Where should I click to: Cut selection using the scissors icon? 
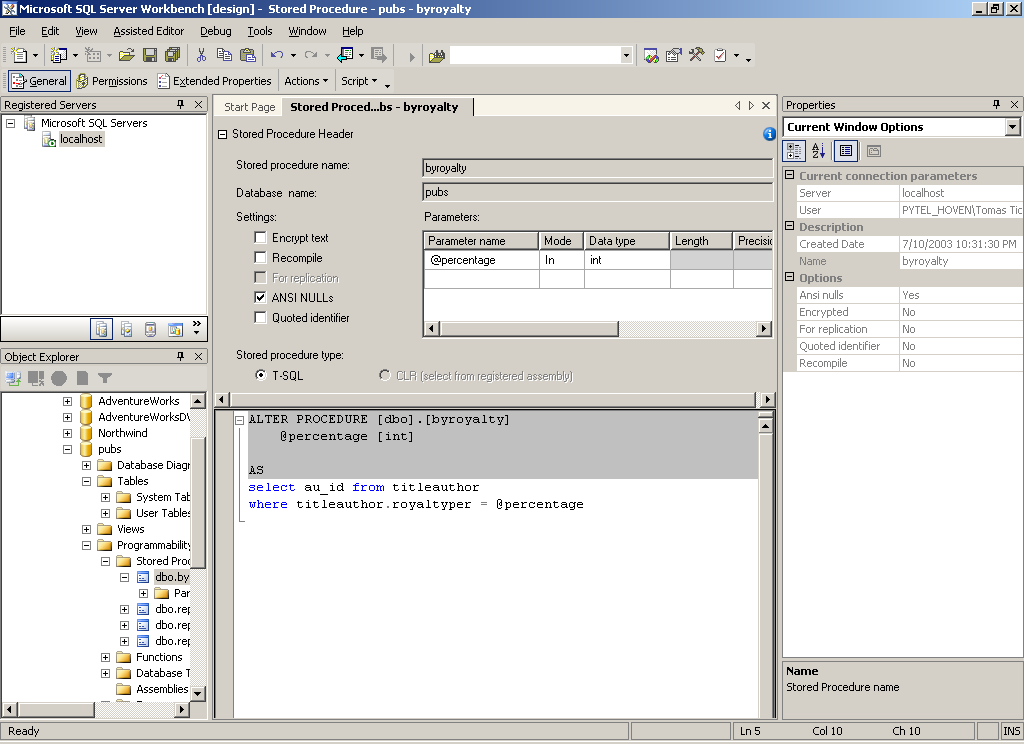pos(201,56)
